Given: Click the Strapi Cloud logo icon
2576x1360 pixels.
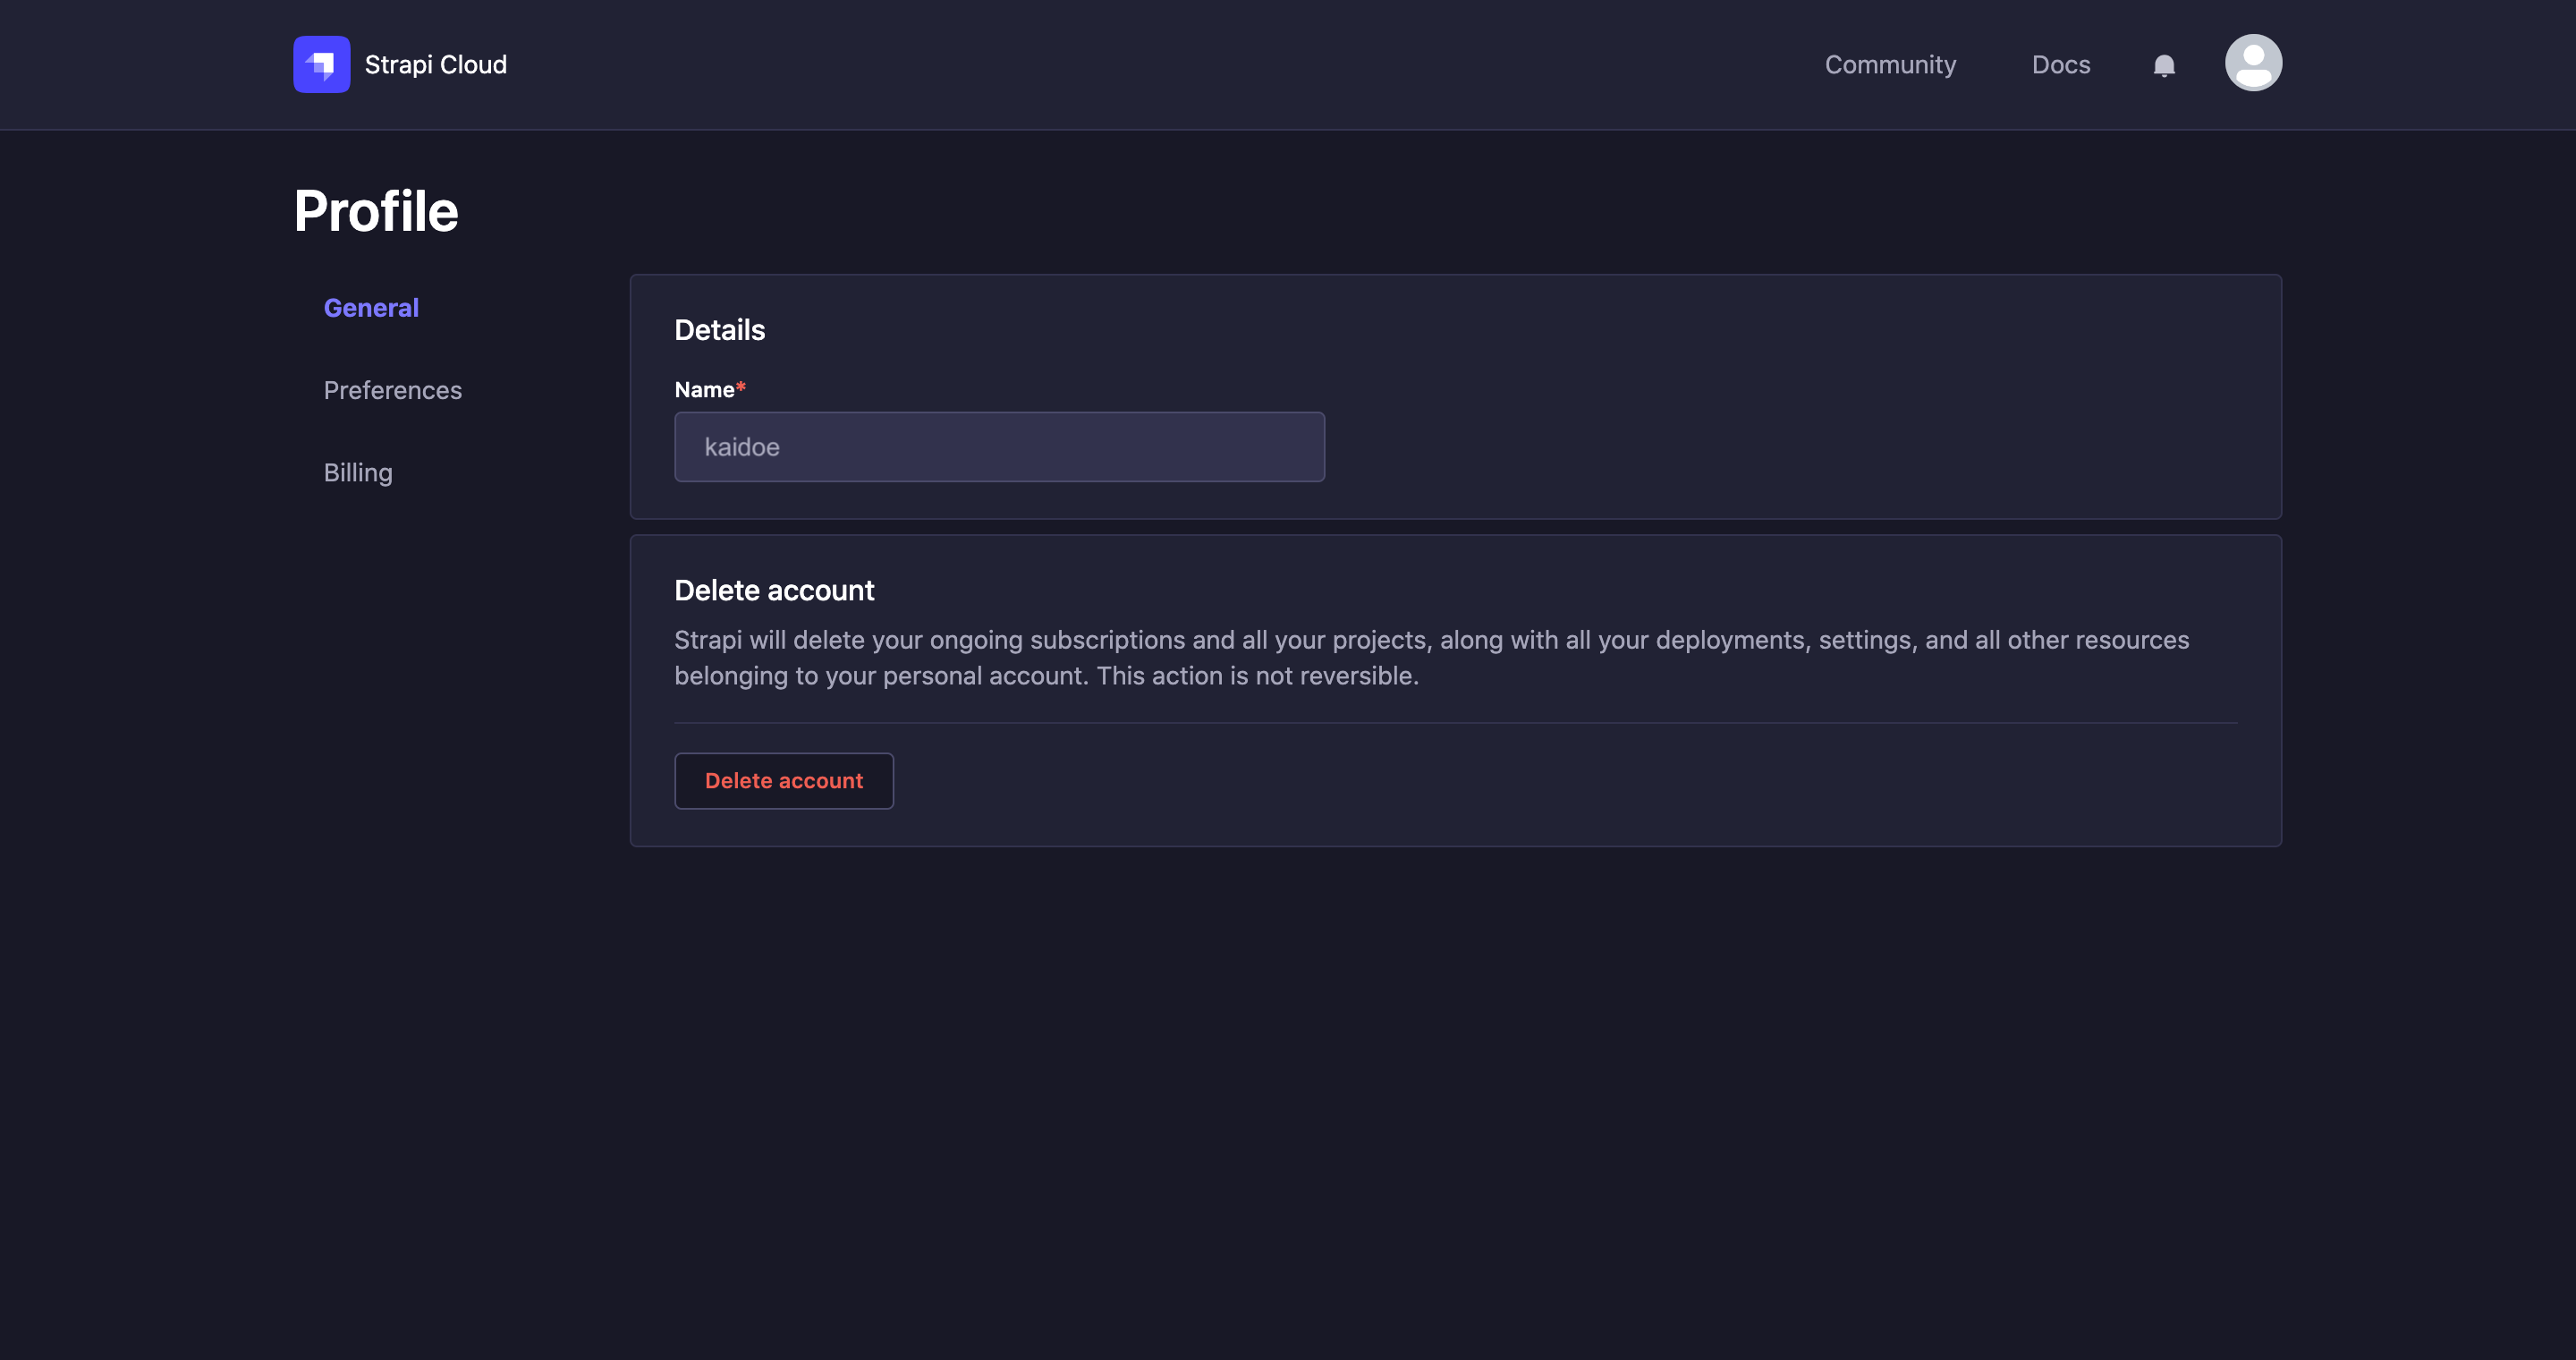Looking at the screenshot, I should coord(322,64).
